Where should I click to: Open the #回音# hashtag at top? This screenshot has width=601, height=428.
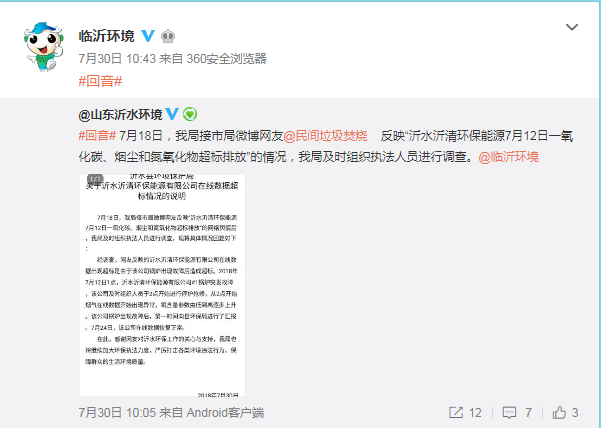(100, 81)
